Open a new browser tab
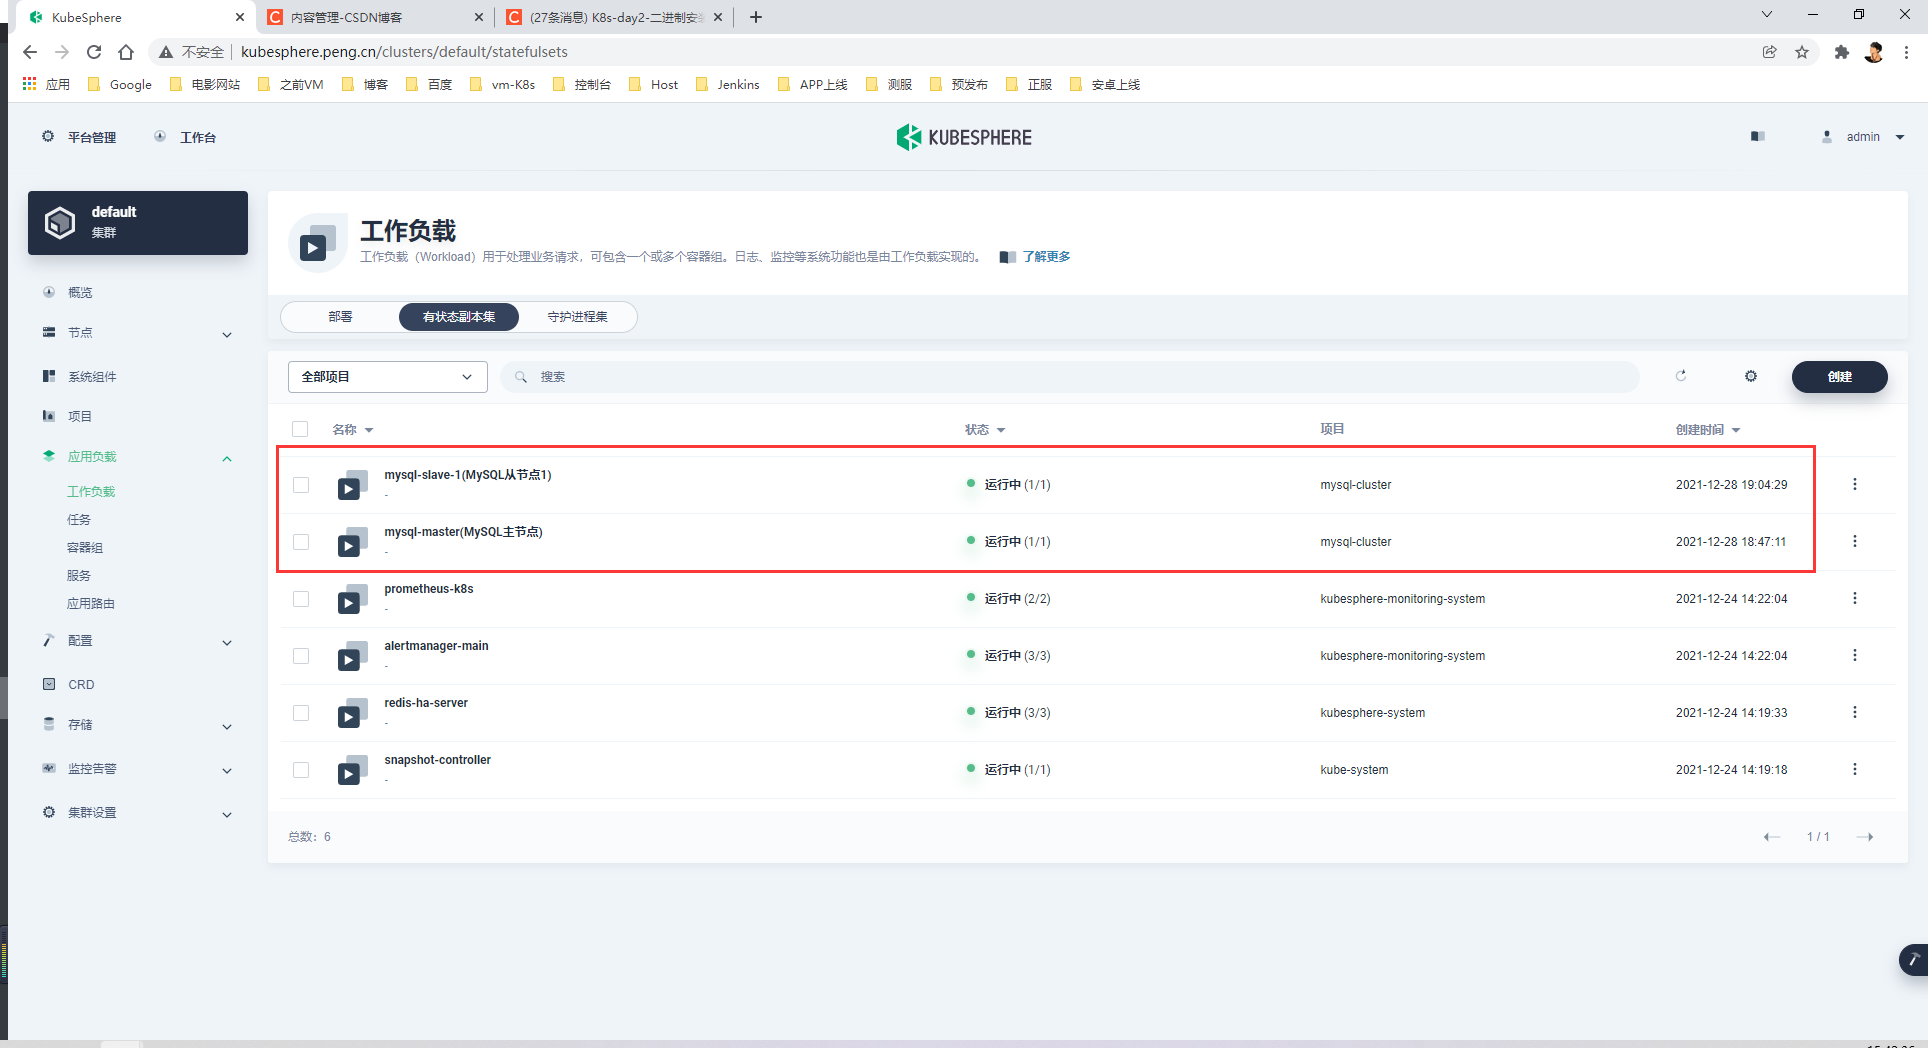The width and height of the screenshot is (1928, 1048). pyautogui.click(x=756, y=17)
